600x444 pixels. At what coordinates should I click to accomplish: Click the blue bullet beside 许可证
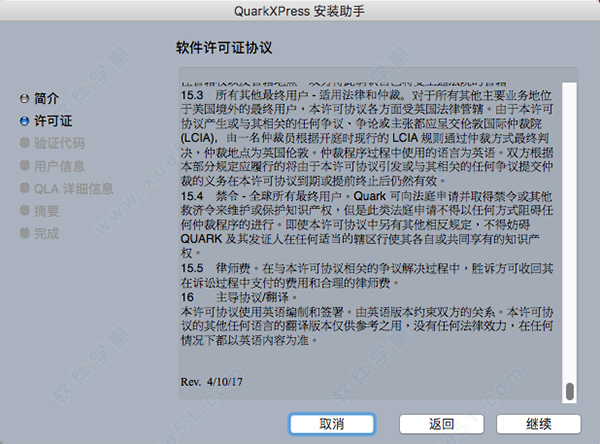24,121
